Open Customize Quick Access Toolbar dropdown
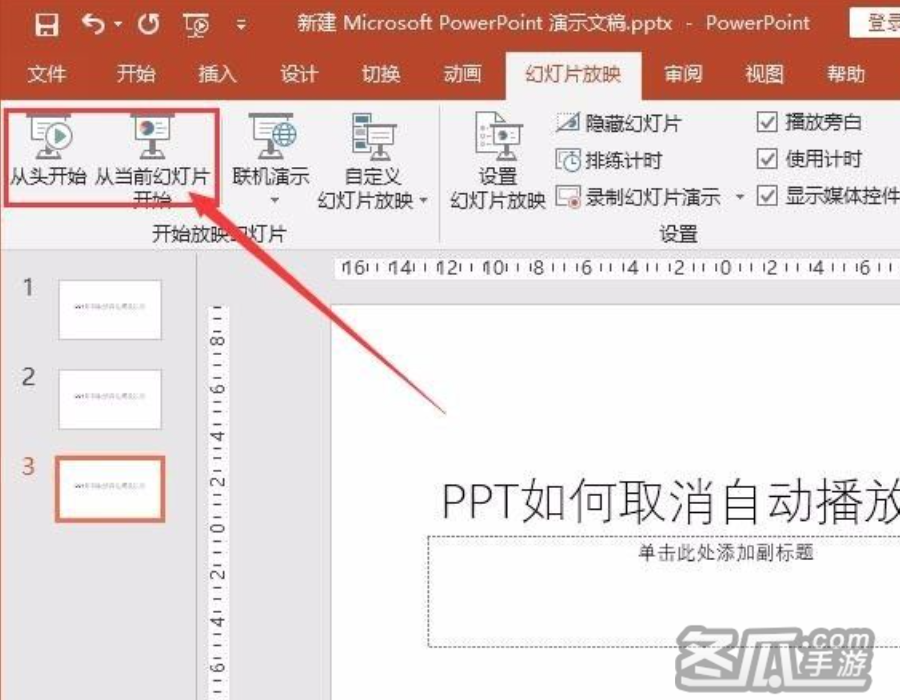900x700 pixels. [x=242, y=25]
